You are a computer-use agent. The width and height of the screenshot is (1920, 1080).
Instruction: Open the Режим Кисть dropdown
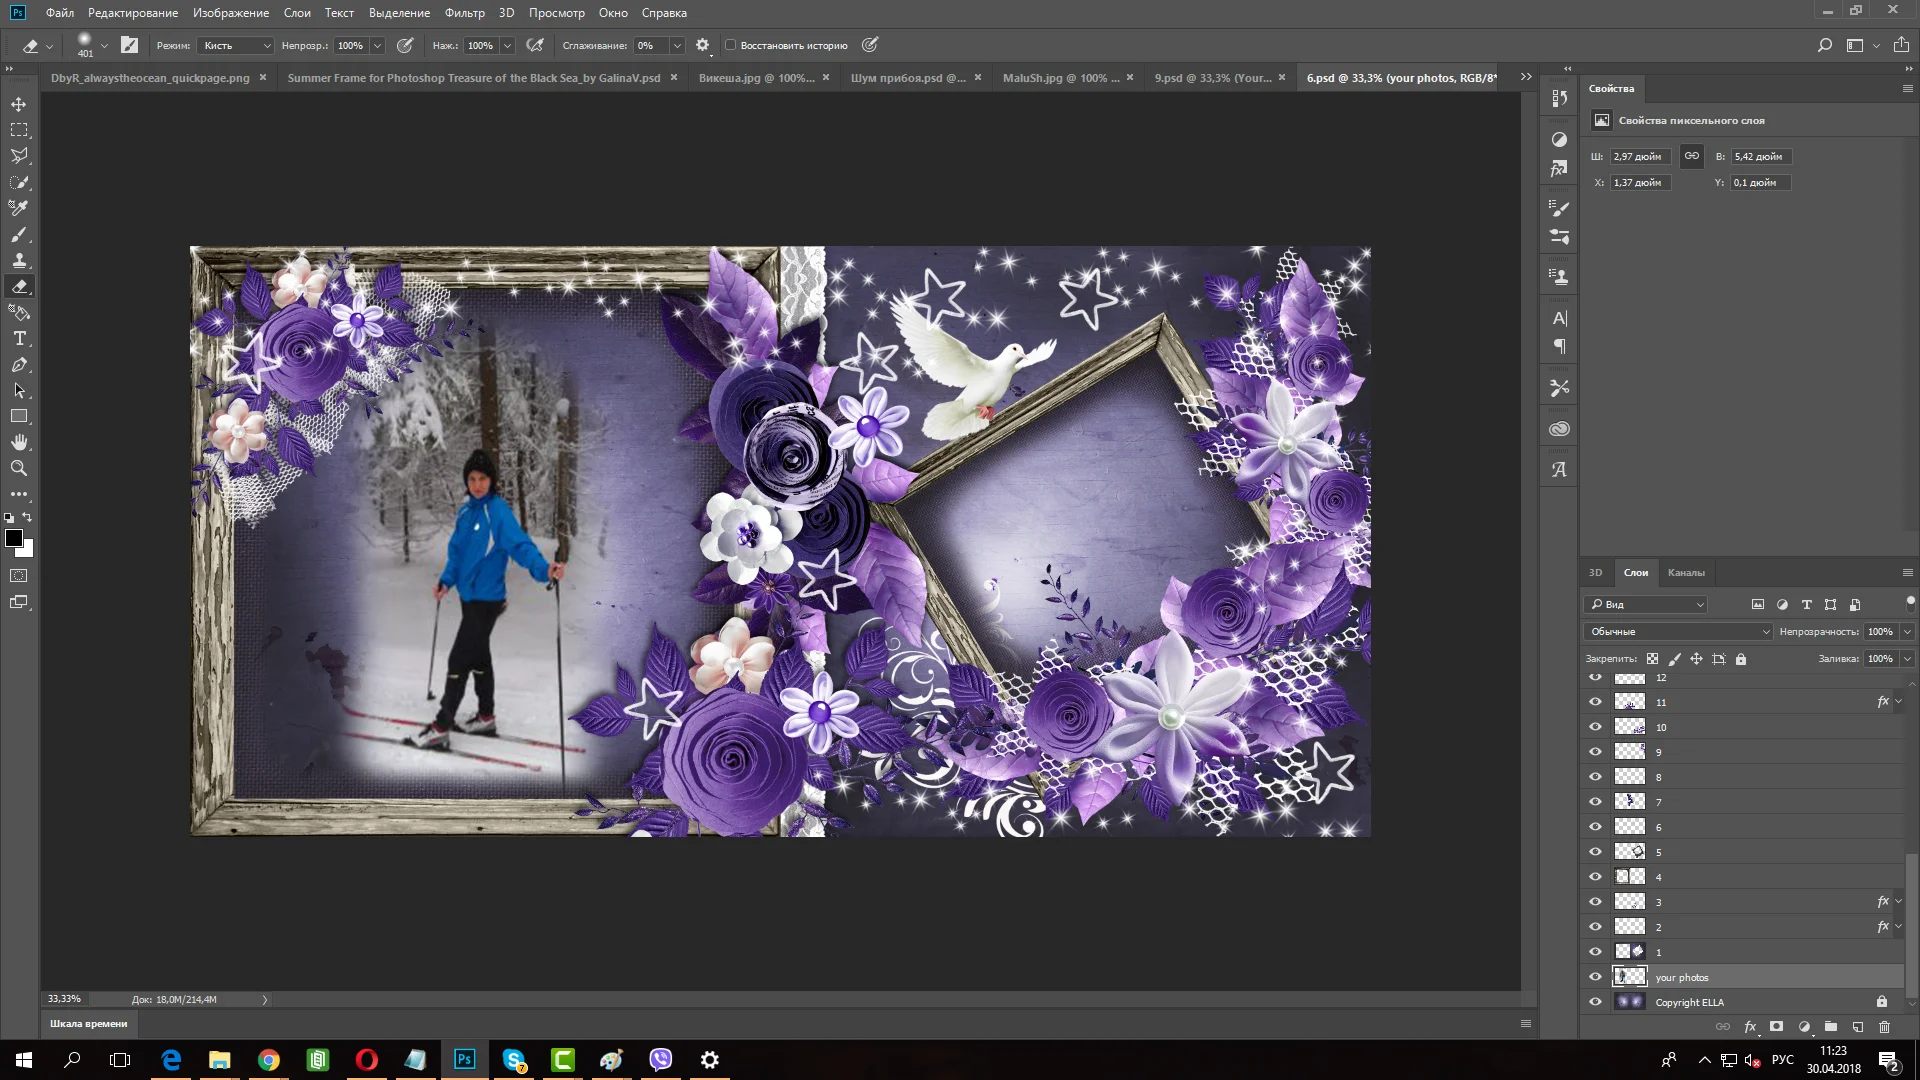pos(236,45)
